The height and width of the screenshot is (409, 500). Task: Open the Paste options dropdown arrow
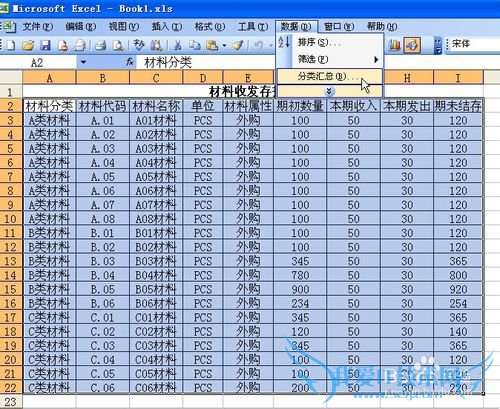point(224,45)
